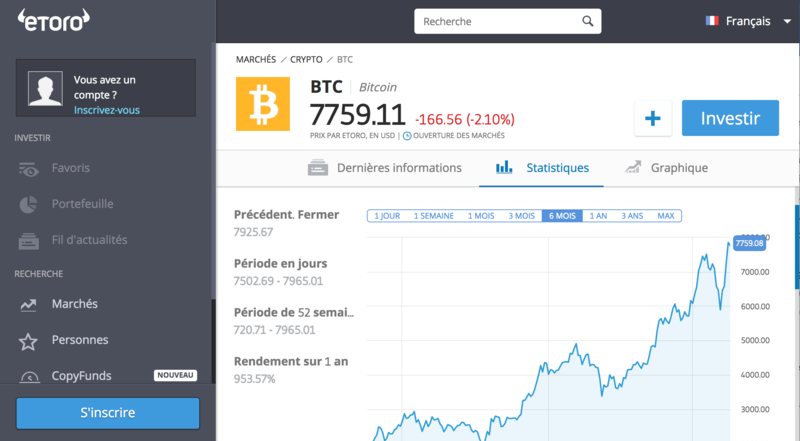Click the S'inscrire button
Image resolution: width=800 pixels, height=441 pixels.
point(108,413)
